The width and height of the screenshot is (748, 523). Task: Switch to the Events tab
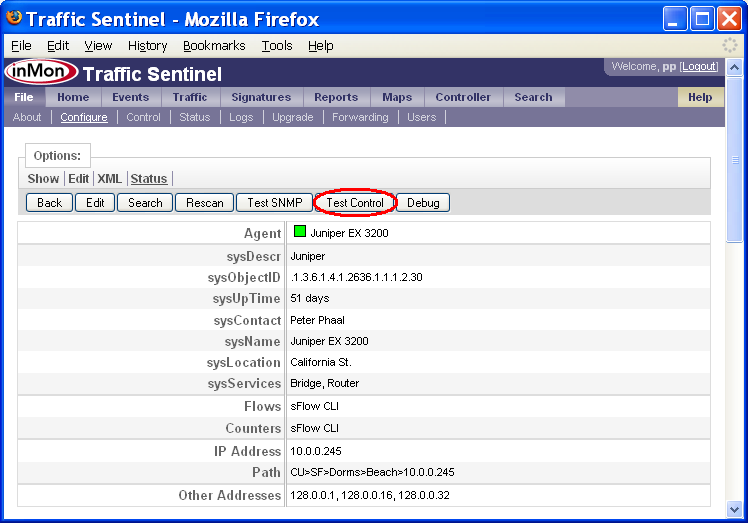click(131, 97)
